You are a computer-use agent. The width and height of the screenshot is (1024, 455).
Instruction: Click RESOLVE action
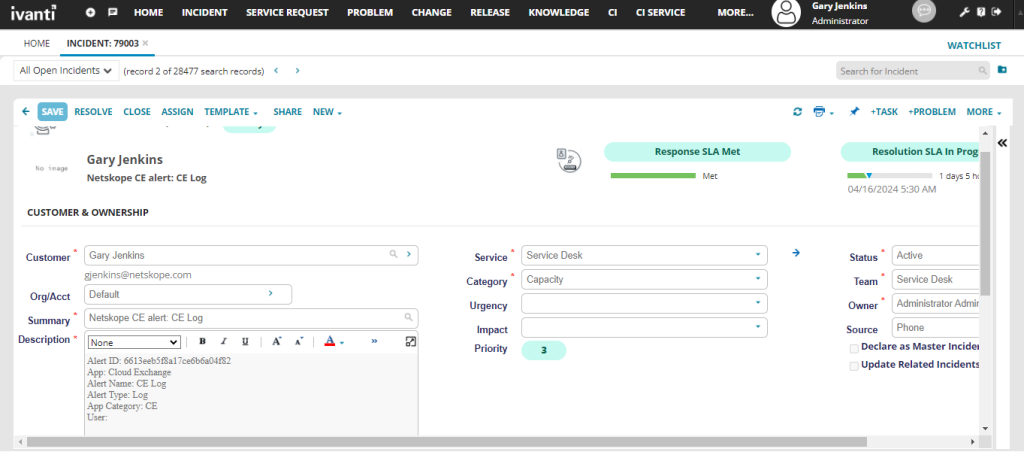coord(93,112)
